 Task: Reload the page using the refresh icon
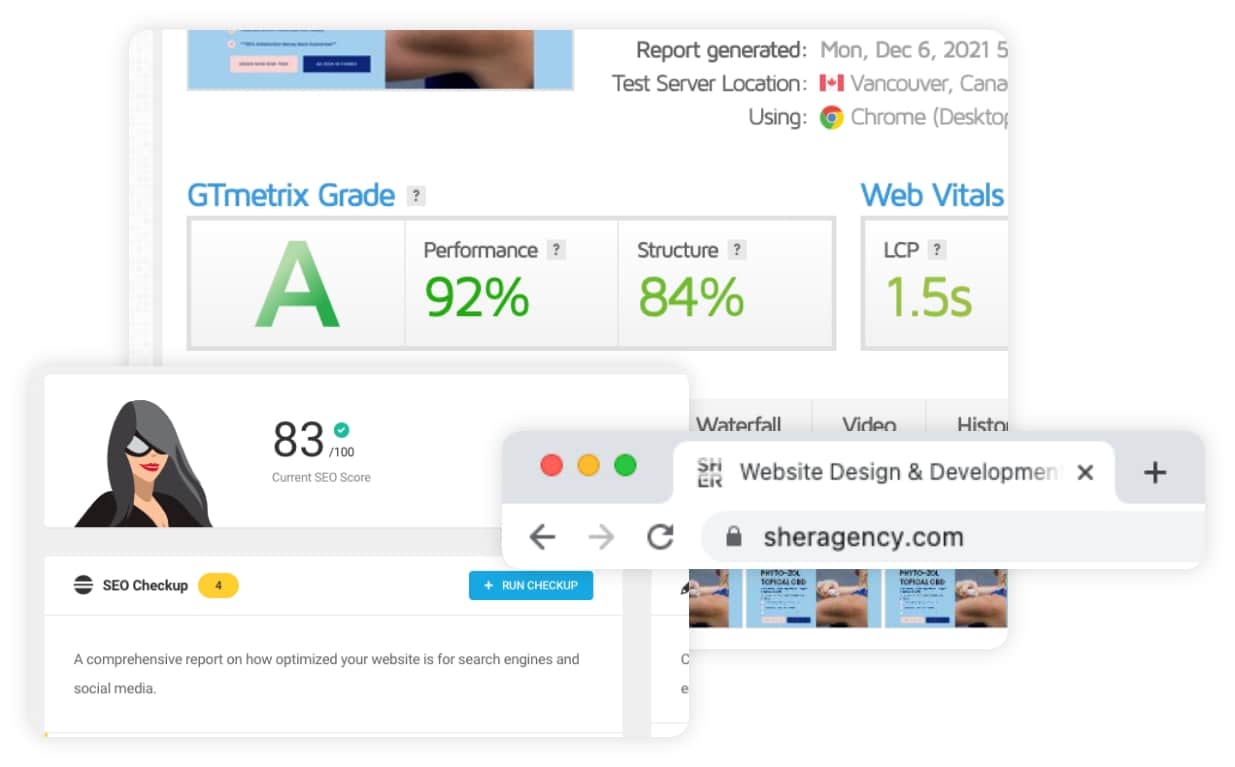click(x=660, y=538)
